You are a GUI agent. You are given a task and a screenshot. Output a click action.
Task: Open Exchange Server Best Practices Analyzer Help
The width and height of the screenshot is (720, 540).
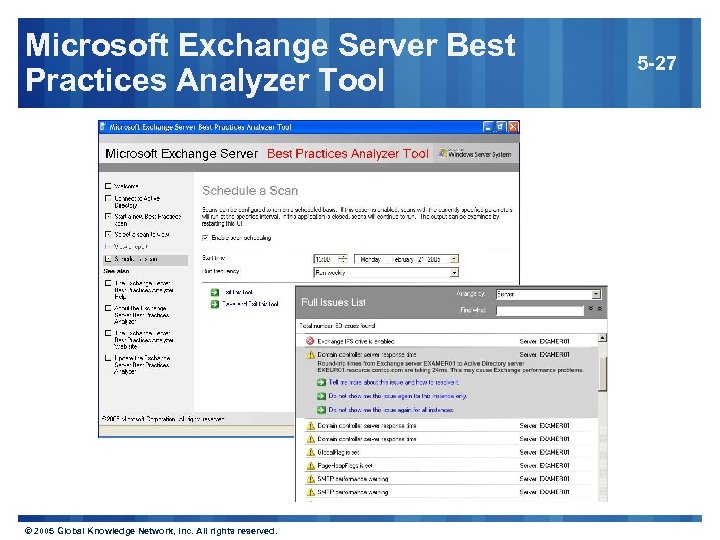point(143,290)
